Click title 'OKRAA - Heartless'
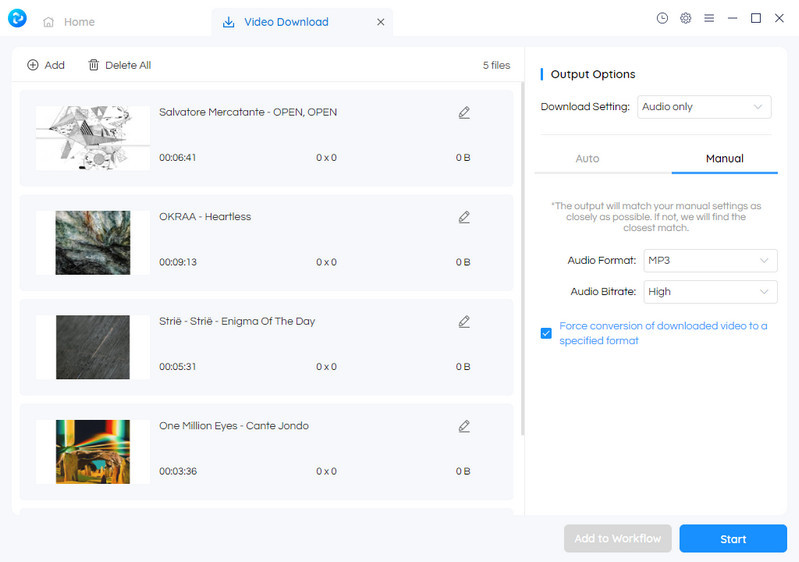 click(205, 217)
